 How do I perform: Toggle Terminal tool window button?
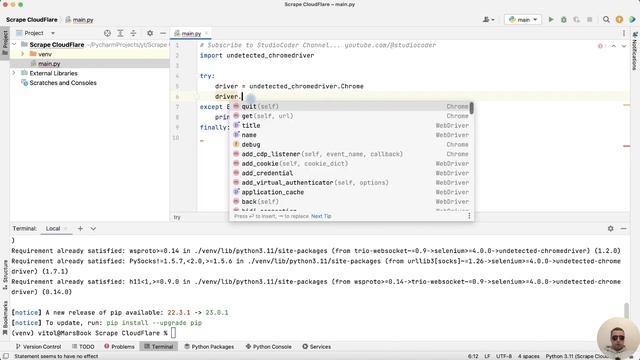pos(158,347)
